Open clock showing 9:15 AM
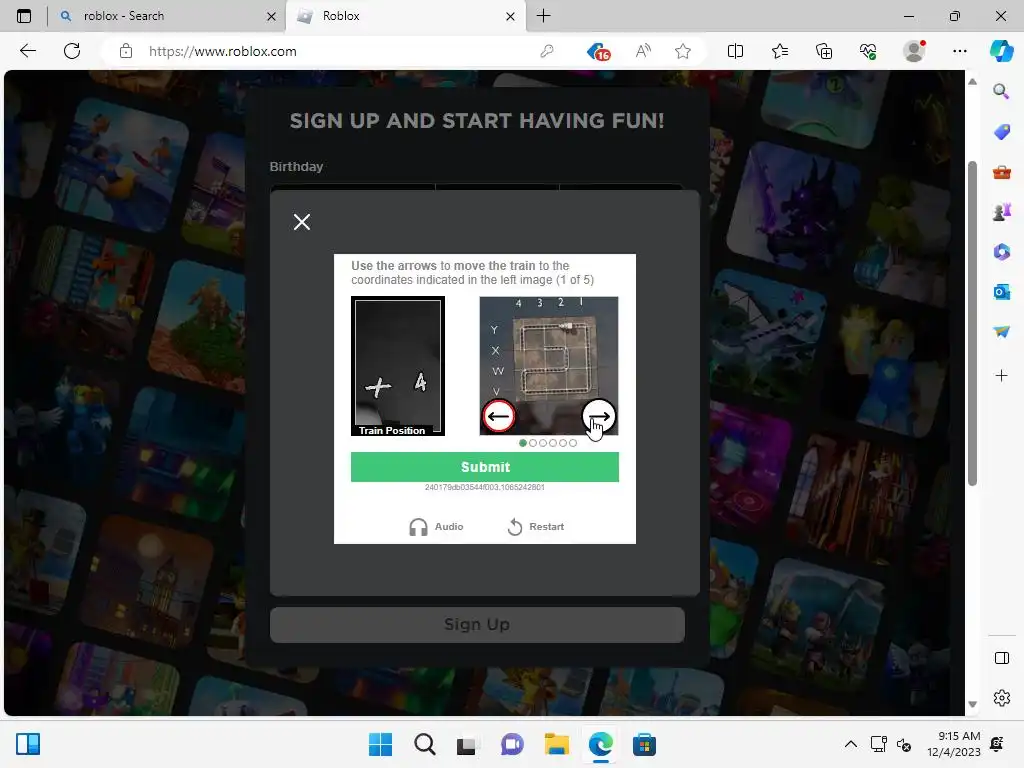 point(954,744)
